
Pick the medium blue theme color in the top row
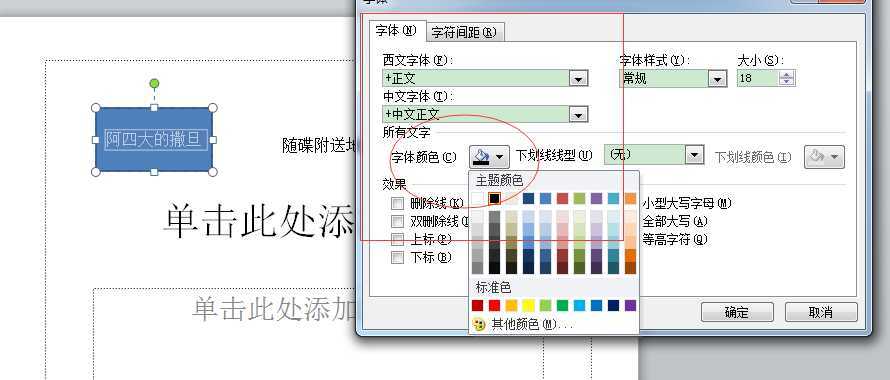pyautogui.click(x=545, y=198)
